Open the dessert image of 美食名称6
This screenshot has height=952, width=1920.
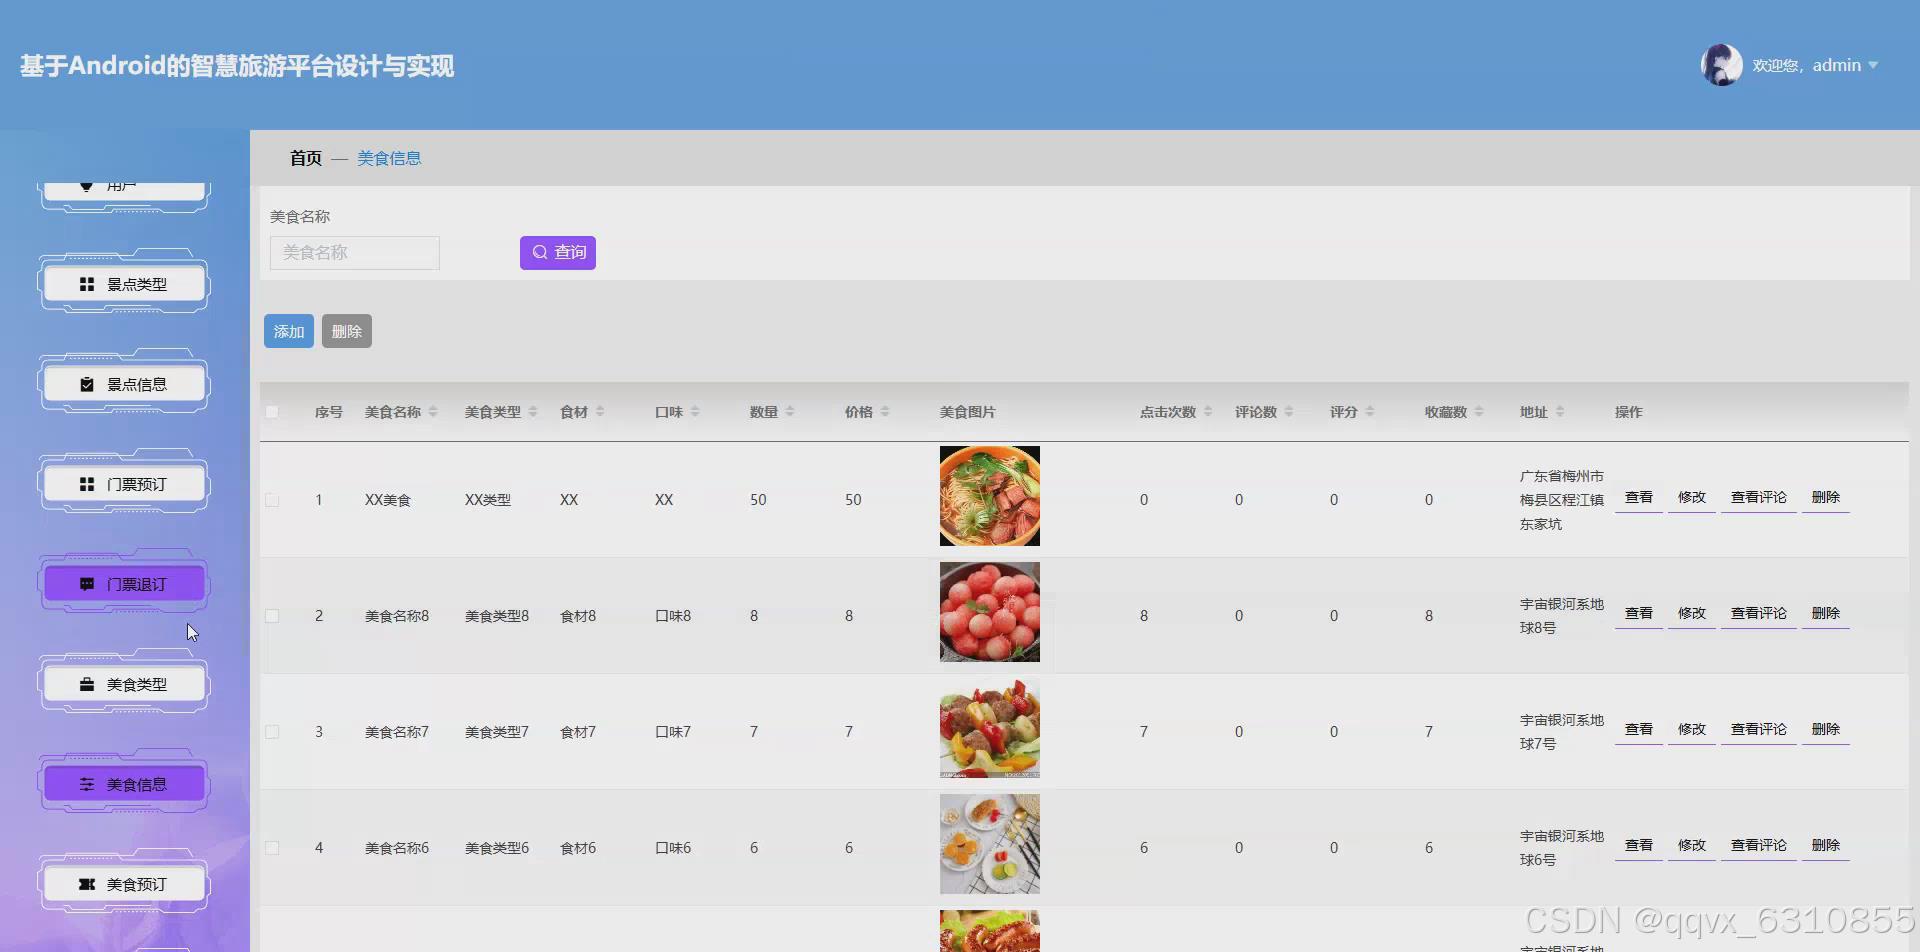pos(990,844)
